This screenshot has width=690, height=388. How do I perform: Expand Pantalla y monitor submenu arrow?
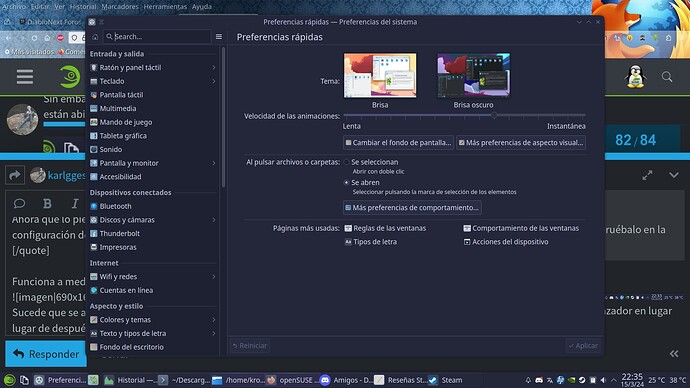[214, 163]
